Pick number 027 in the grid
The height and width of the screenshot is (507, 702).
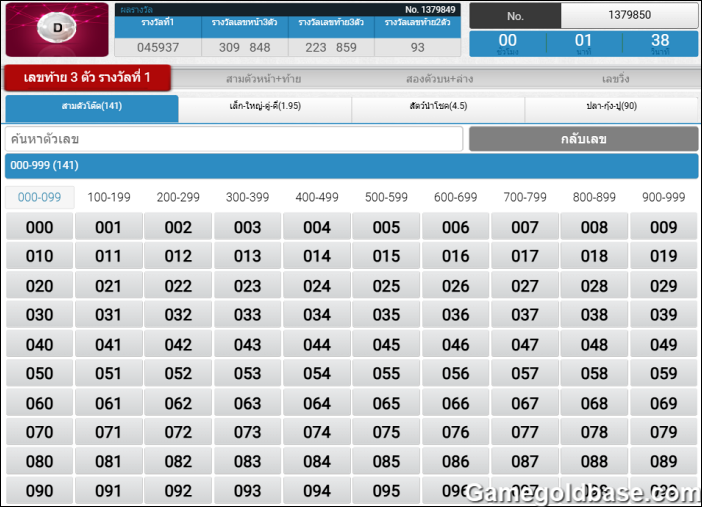tap(525, 286)
